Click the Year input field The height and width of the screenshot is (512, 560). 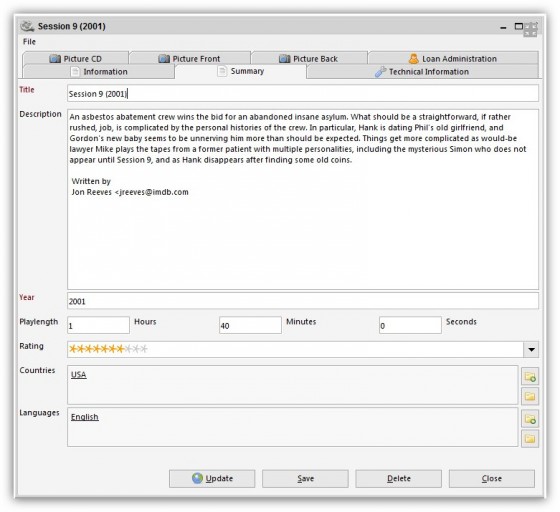coord(303,301)
